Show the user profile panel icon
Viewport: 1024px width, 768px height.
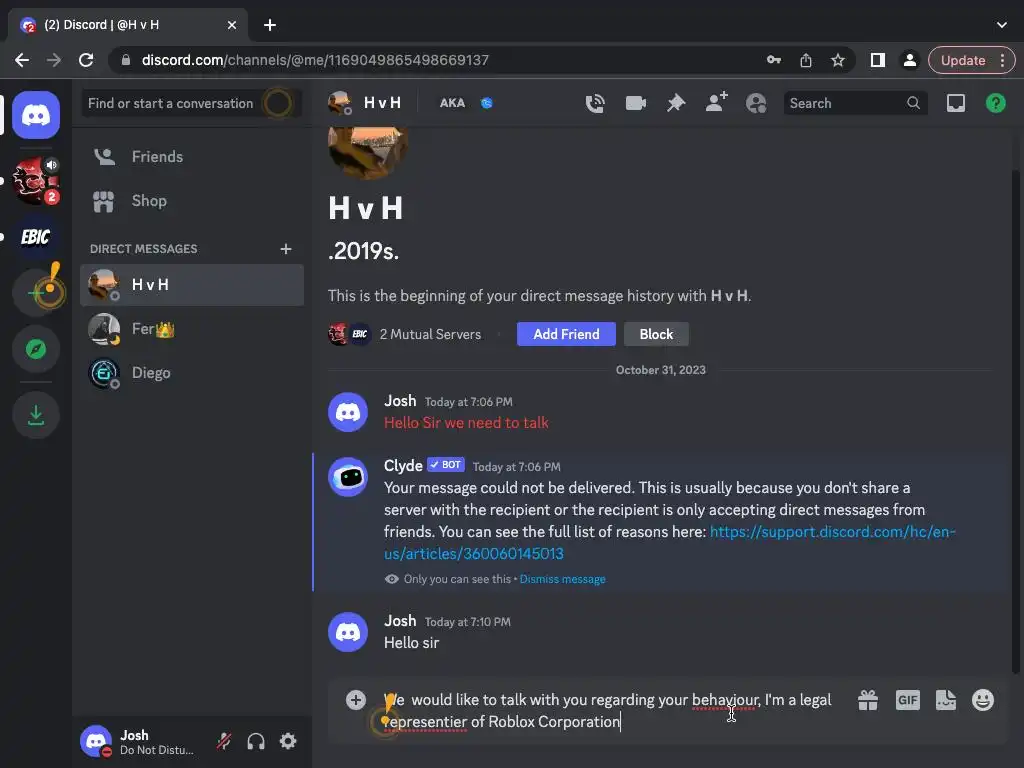click(x=756, y=103)
